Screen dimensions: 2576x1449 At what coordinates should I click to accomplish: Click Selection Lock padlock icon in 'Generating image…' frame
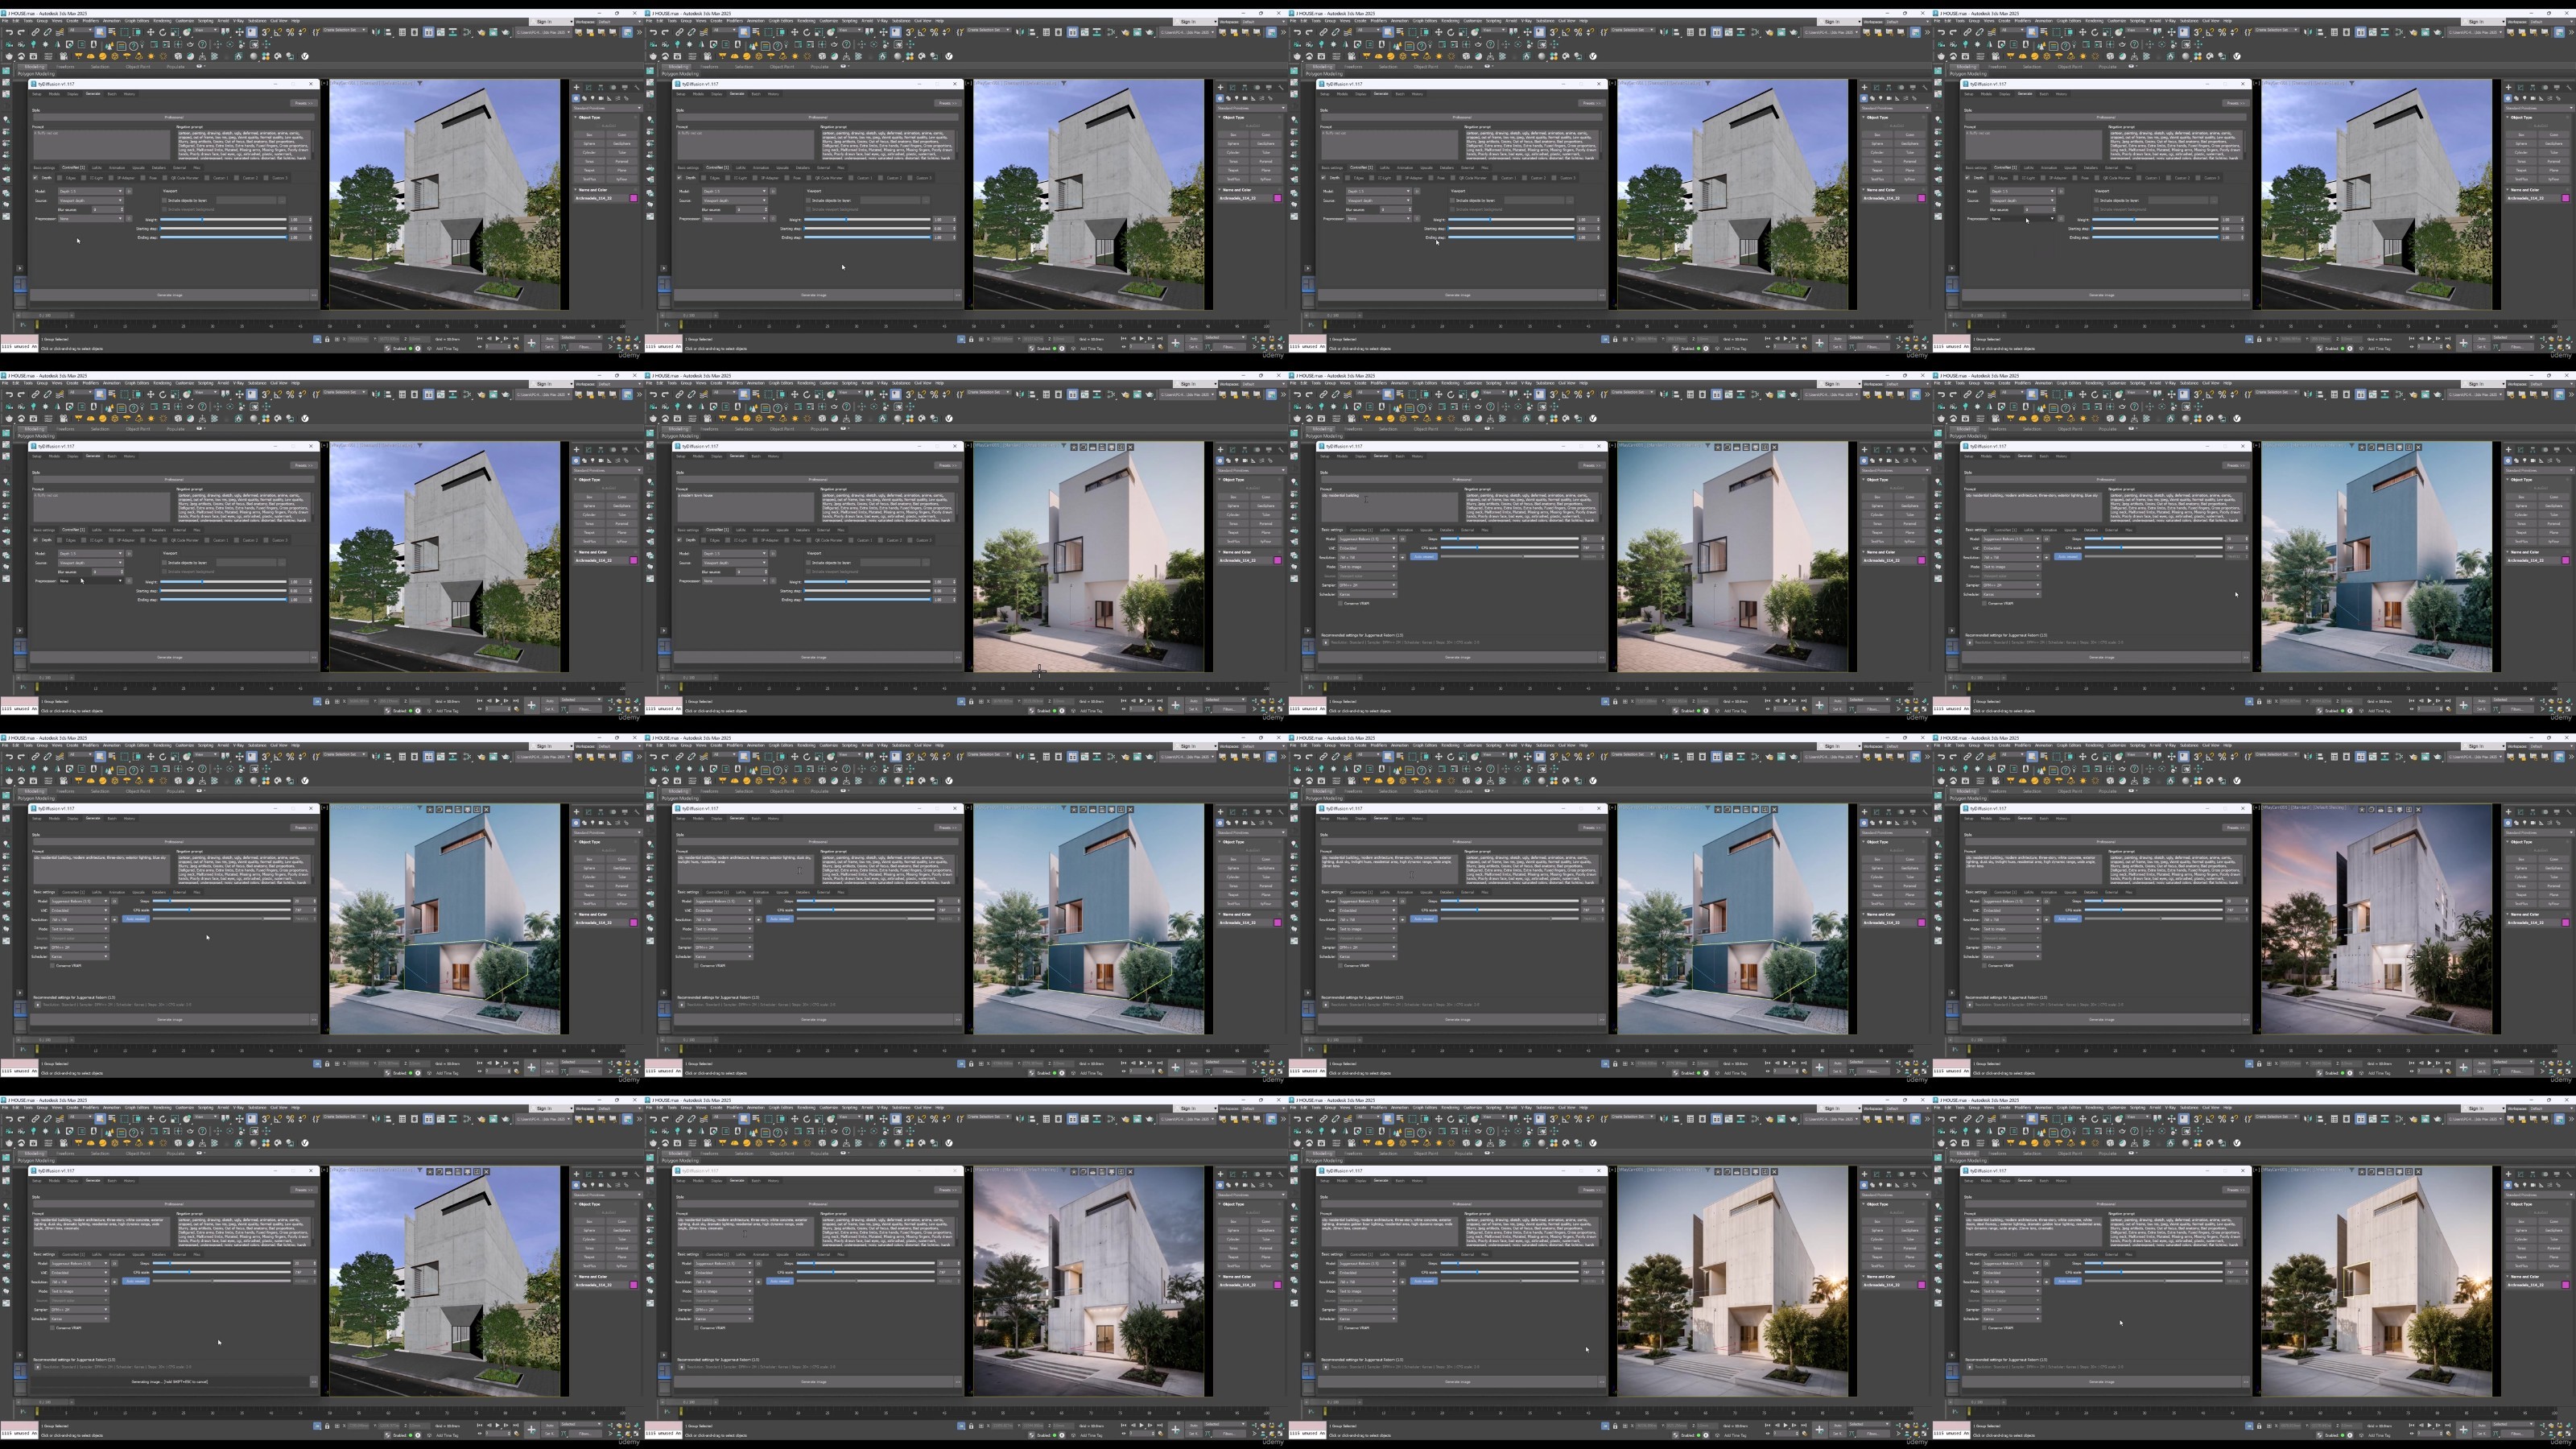click(x=327, y=1426)
